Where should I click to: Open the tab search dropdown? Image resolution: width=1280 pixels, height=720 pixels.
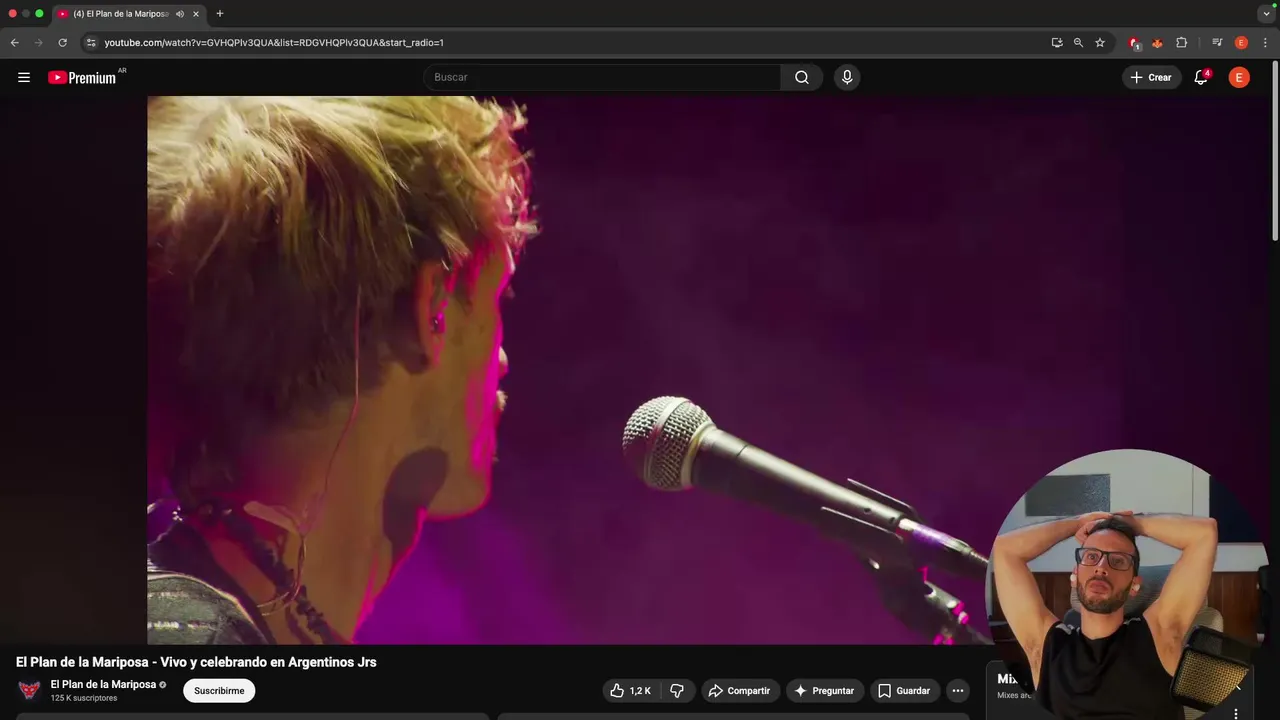click(x=1266, y=14)
